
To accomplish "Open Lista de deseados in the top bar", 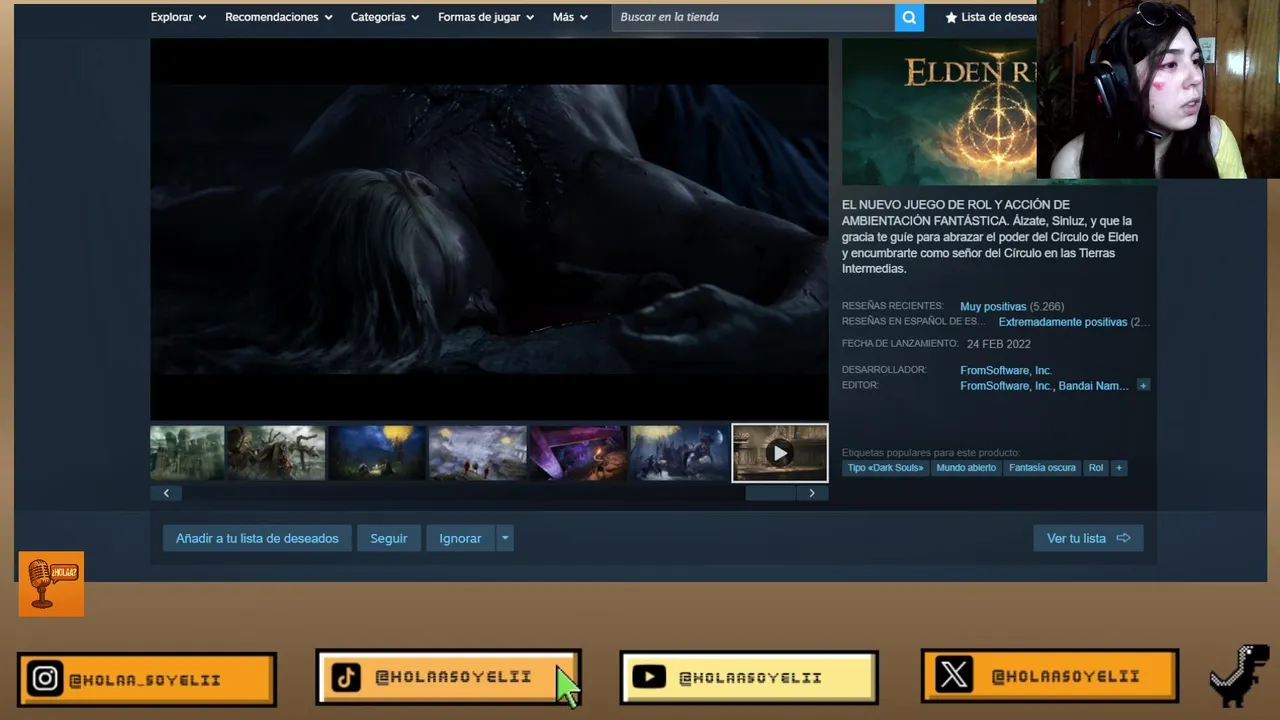I will pos(991,17).
